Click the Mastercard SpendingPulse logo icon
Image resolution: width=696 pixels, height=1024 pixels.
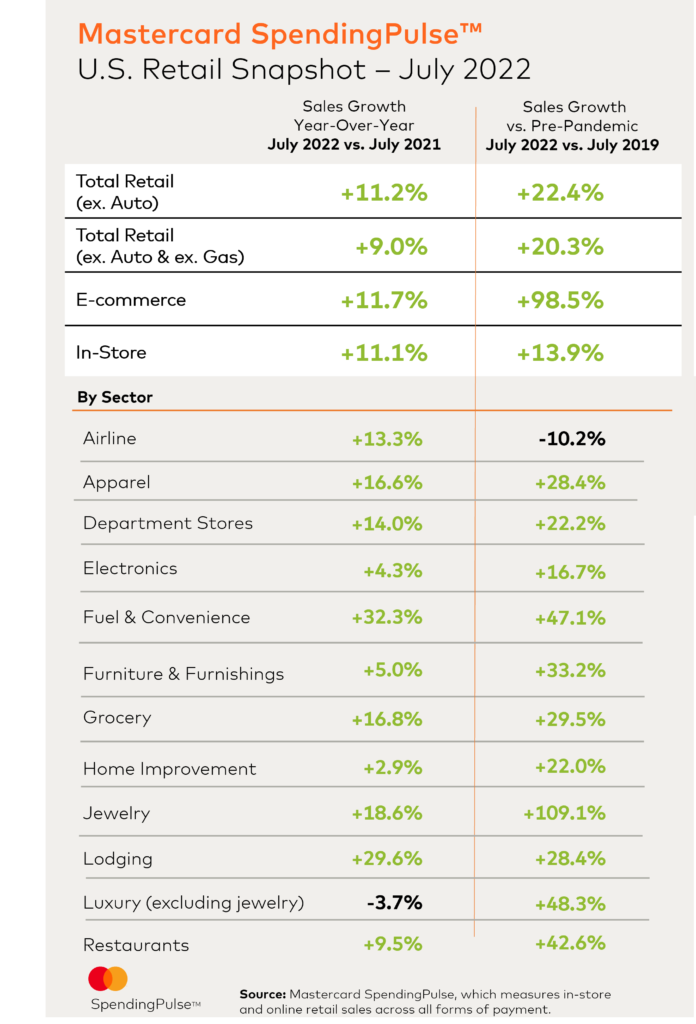[108, 979]
